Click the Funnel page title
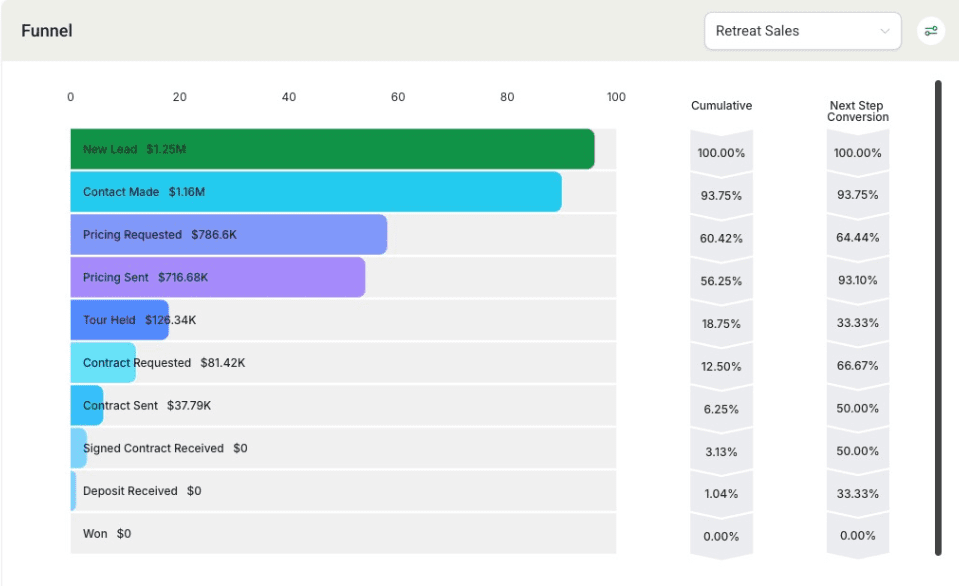This screenshot has width=959, height=586. tap(48, 30)
